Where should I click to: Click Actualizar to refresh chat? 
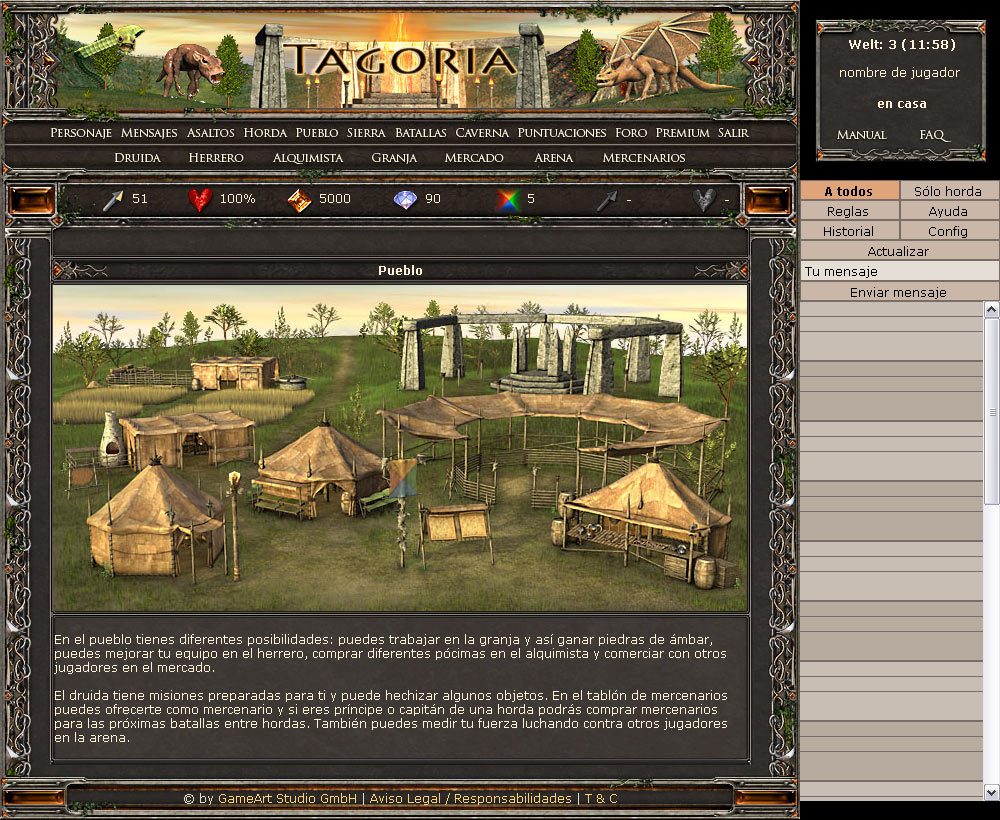[x=899, y=251]
